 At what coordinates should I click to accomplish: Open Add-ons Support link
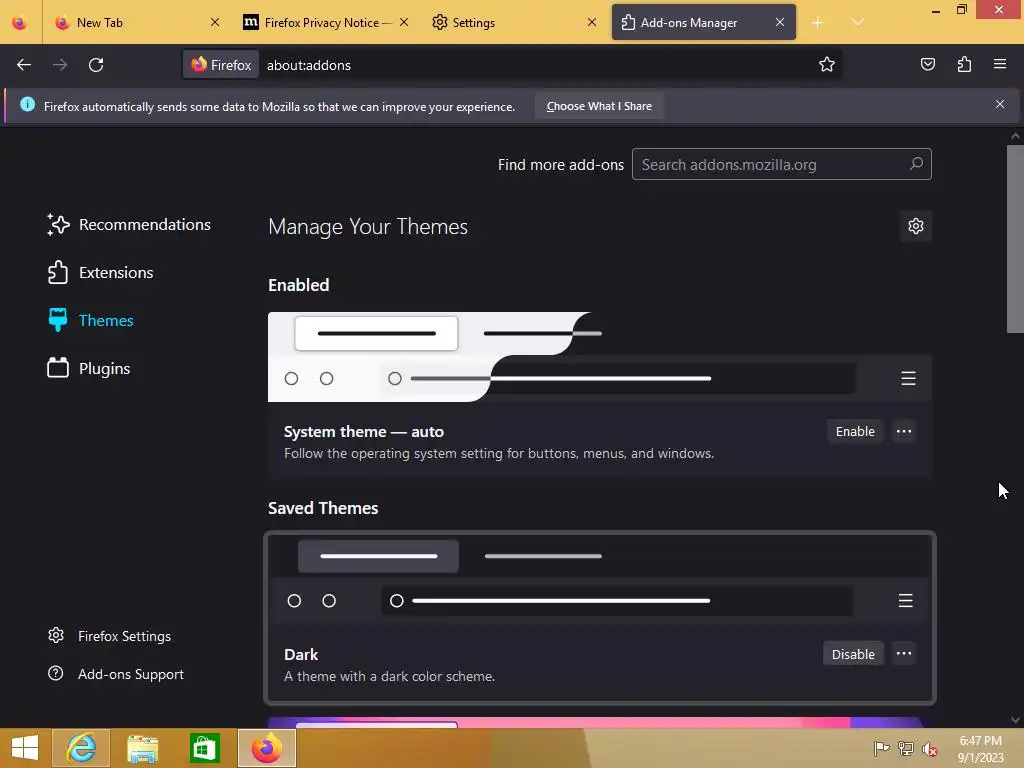click(x=116, y=674)
